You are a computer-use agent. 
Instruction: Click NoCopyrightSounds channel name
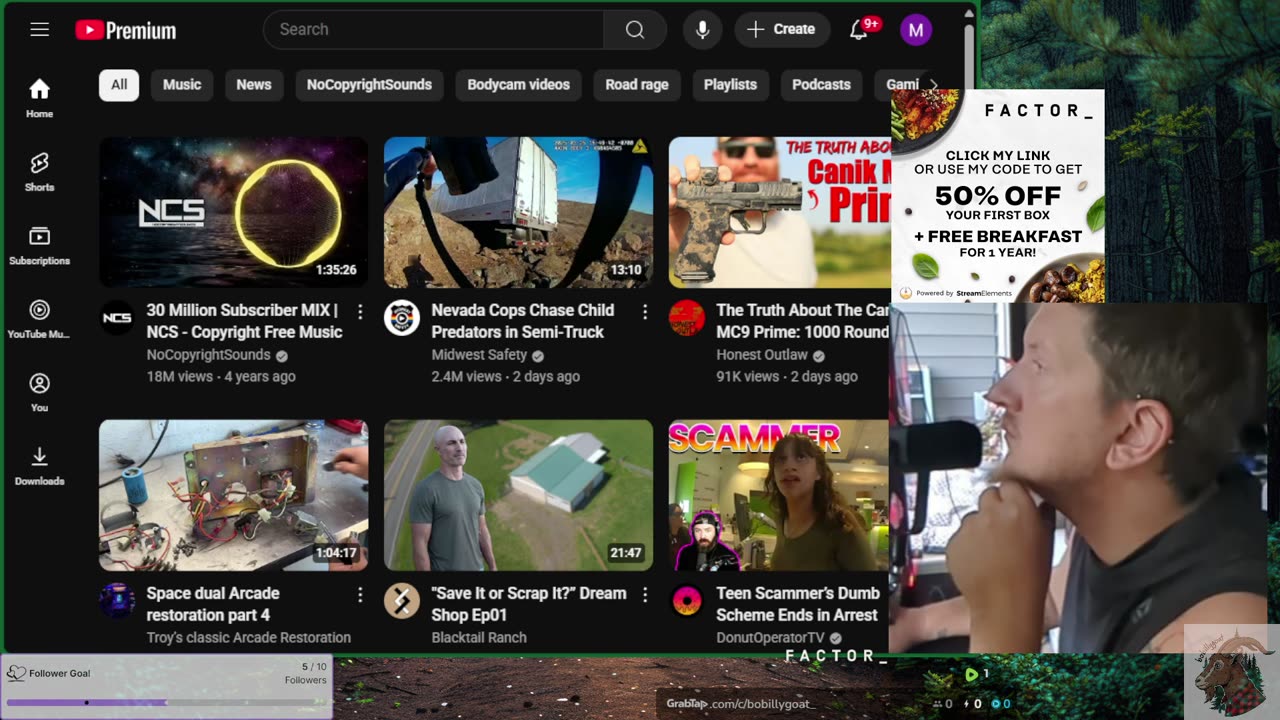point(208,355)
